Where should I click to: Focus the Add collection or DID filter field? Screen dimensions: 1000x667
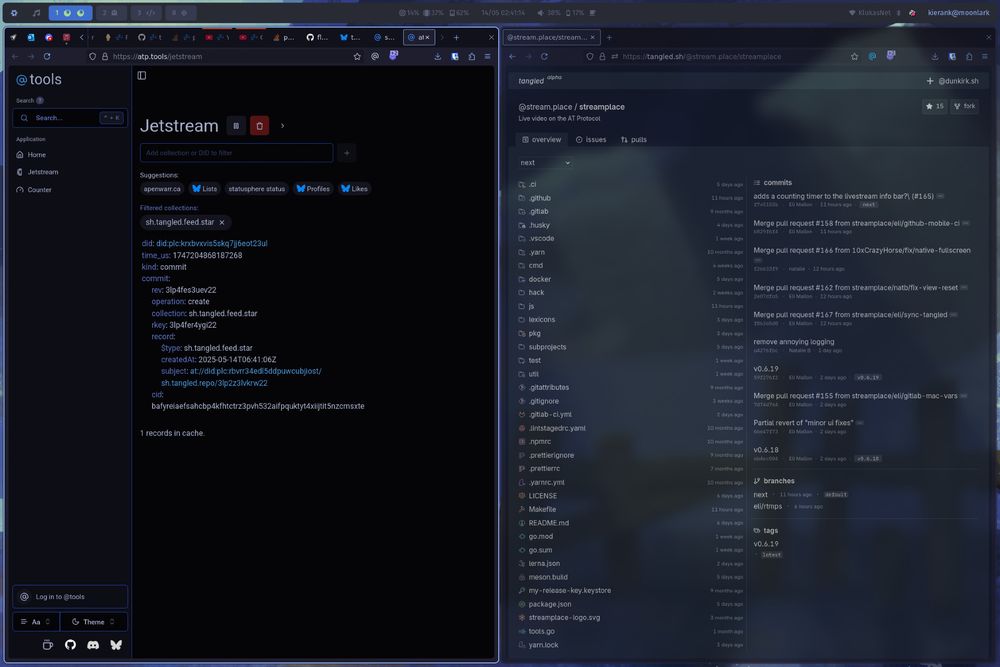tap(236, 153)
